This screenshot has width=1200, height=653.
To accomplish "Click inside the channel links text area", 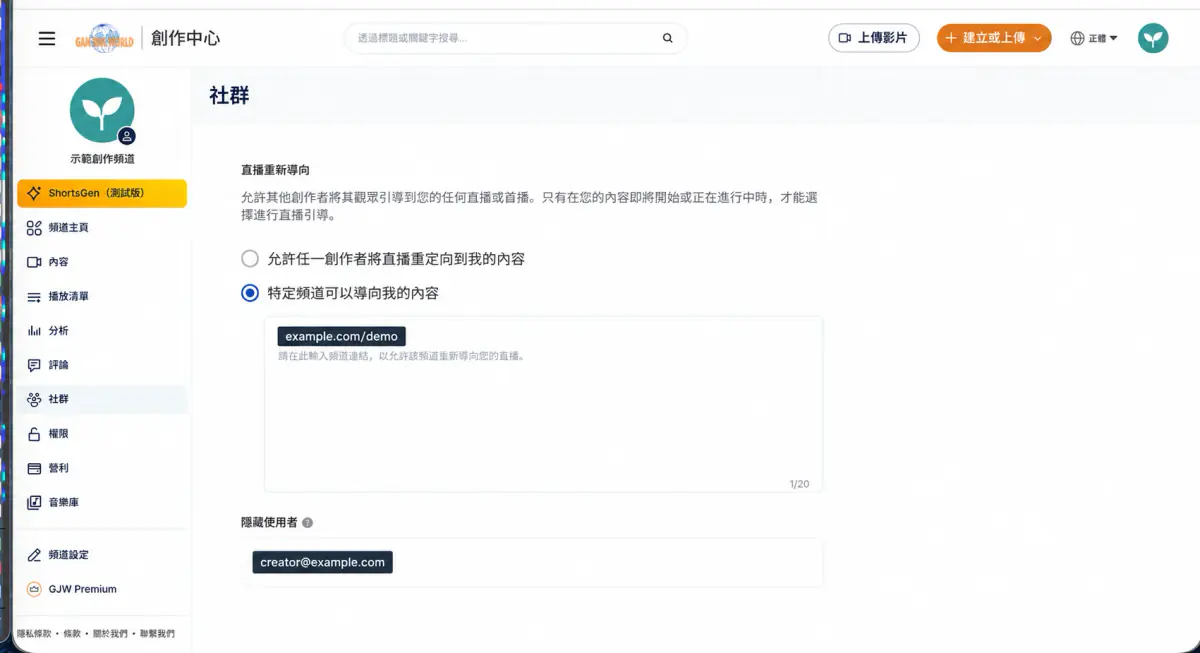I will pos(544,404).
